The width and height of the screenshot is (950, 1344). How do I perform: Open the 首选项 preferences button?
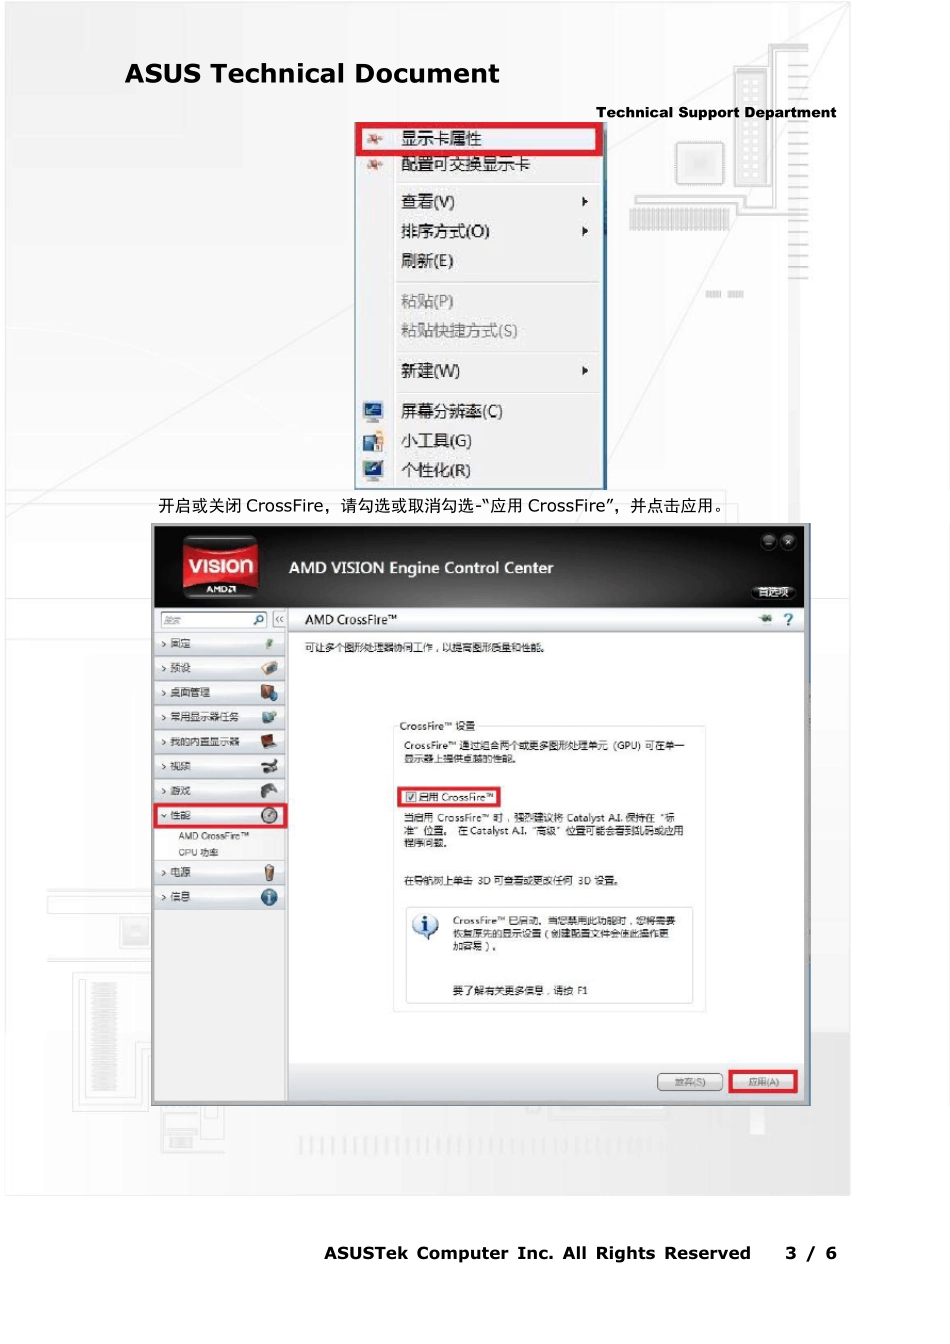pyautogui.click(x=773, y=592)
